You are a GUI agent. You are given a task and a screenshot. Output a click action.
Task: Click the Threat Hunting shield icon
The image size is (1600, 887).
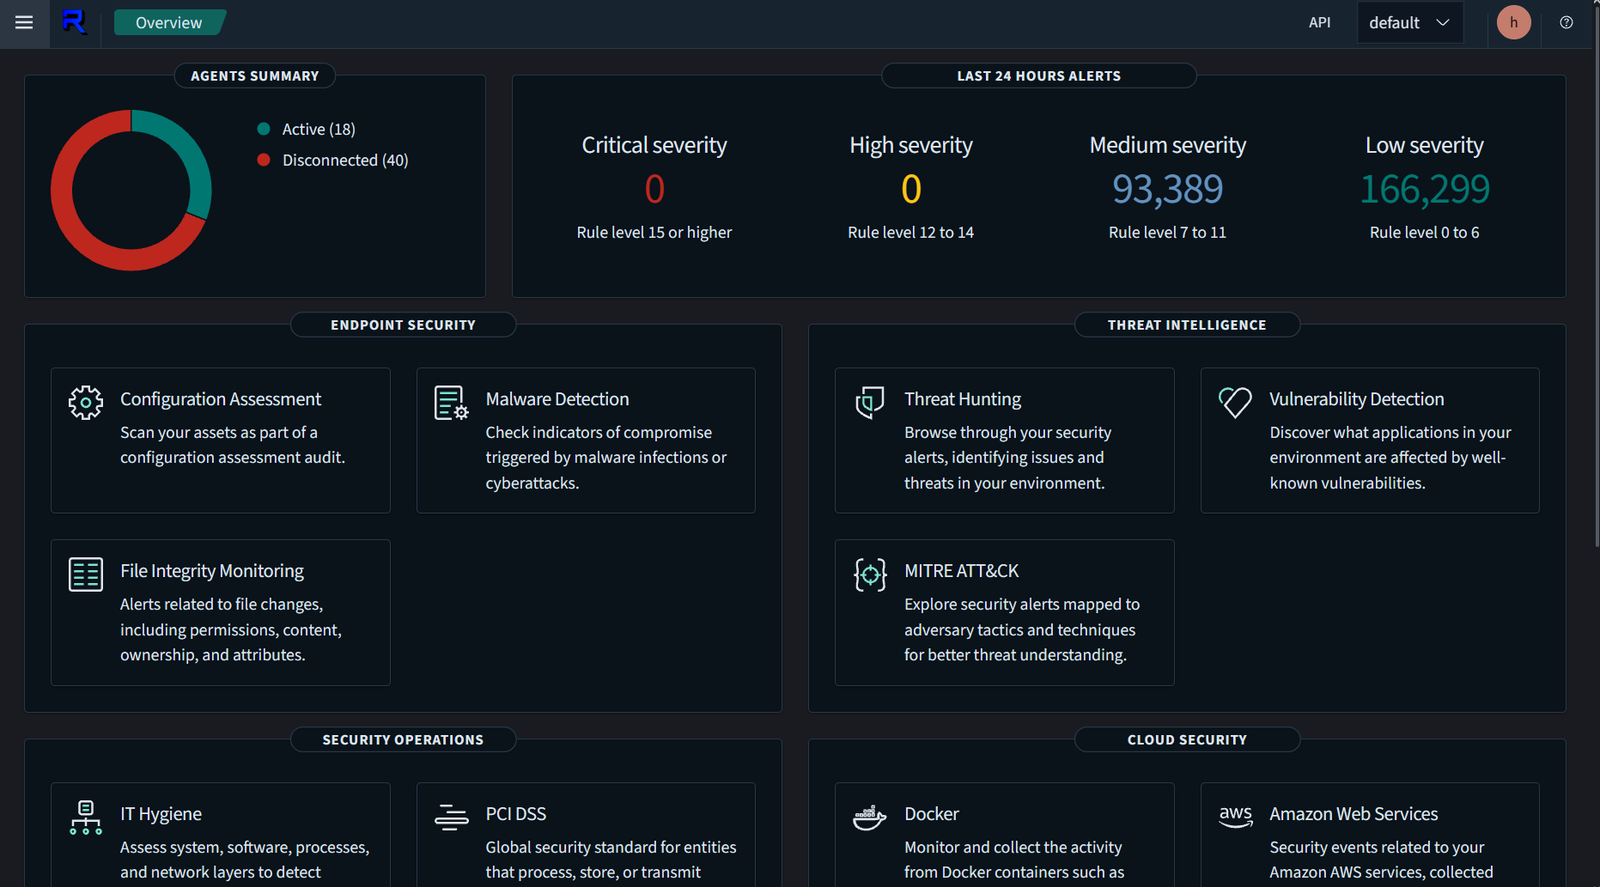870,402
